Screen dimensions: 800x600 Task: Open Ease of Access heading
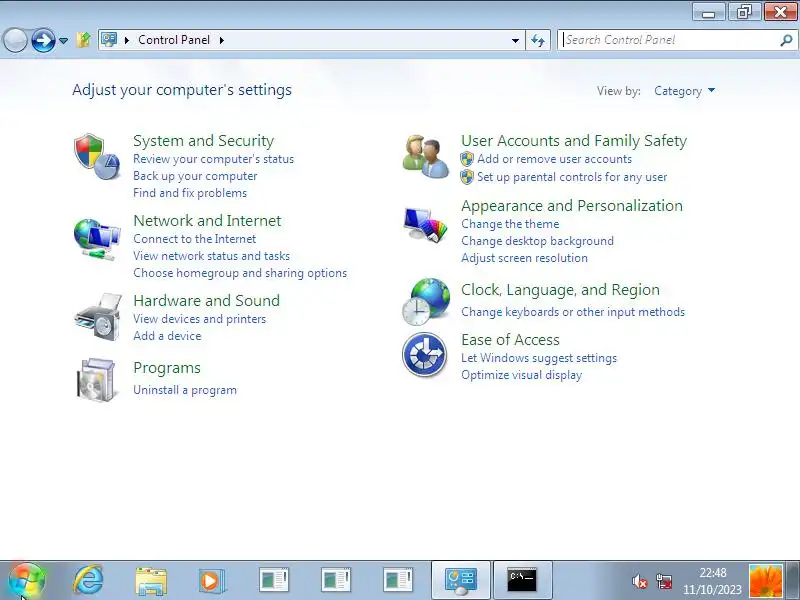click(510, 340)
